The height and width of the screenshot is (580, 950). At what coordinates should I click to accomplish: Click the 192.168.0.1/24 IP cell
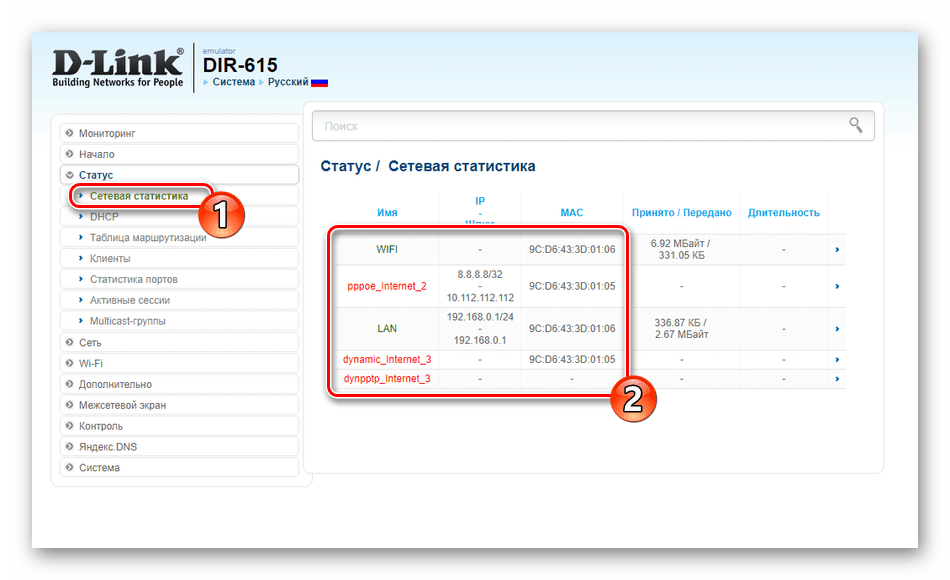(x=480, y=317)
